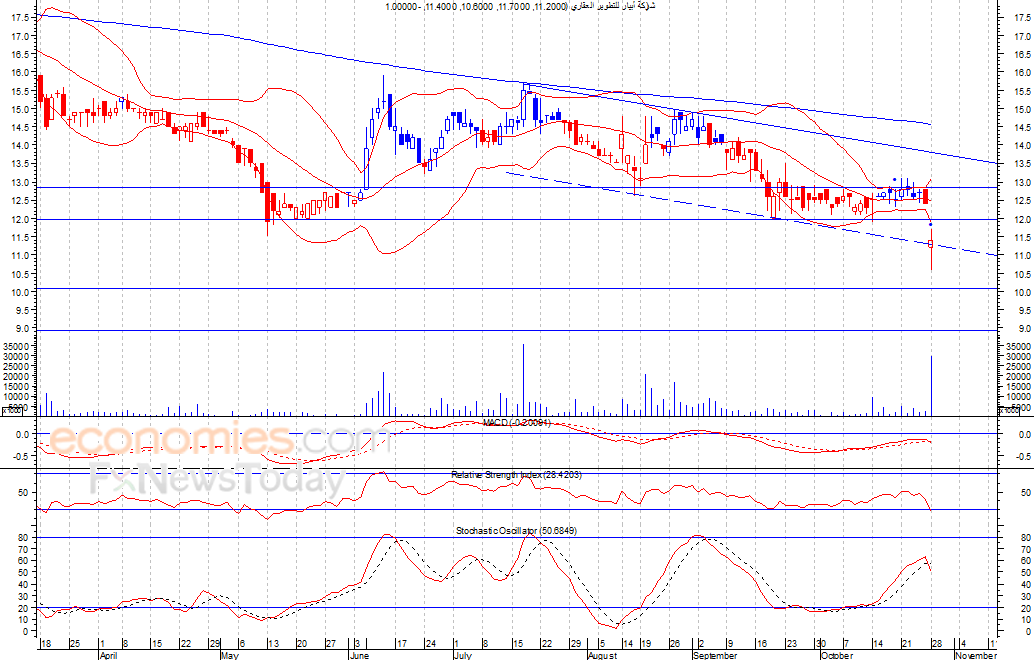1034x660 pixels.
Task: Click the July month label
Action: (463, 655)
